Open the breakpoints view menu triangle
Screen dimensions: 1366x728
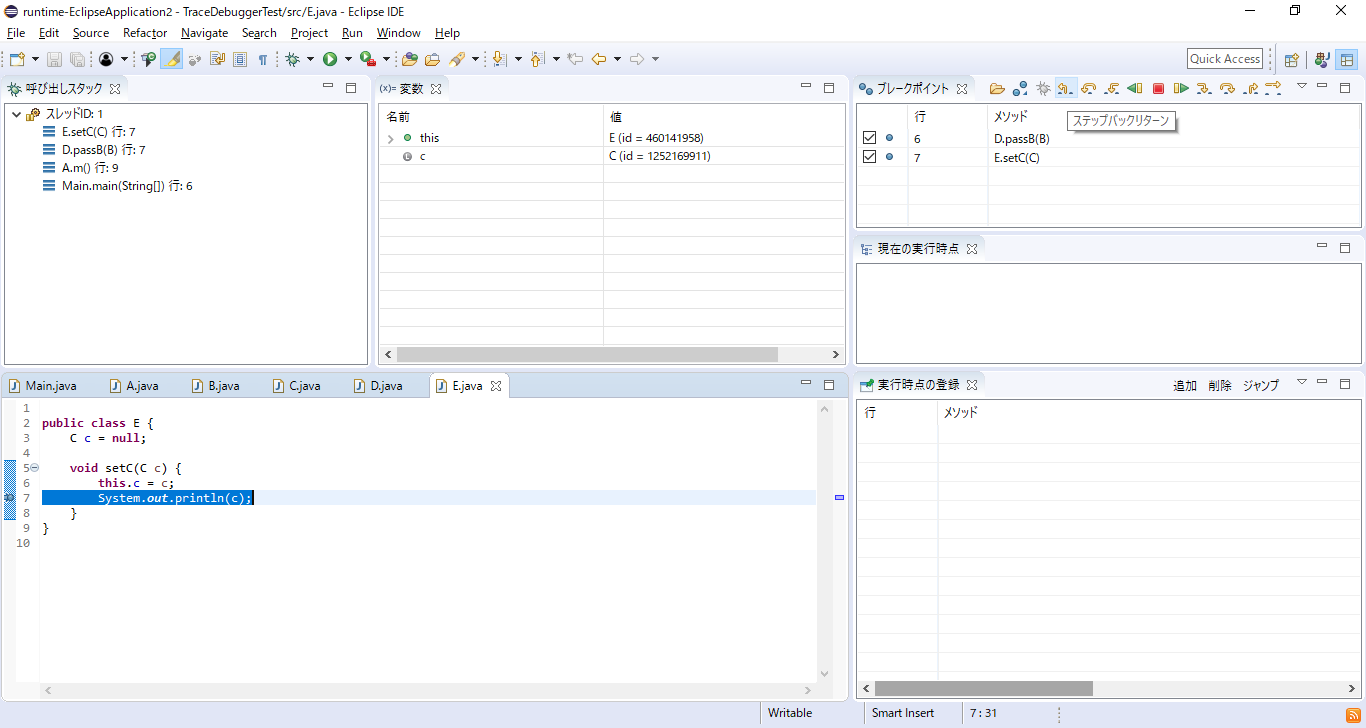[1302, 86]
